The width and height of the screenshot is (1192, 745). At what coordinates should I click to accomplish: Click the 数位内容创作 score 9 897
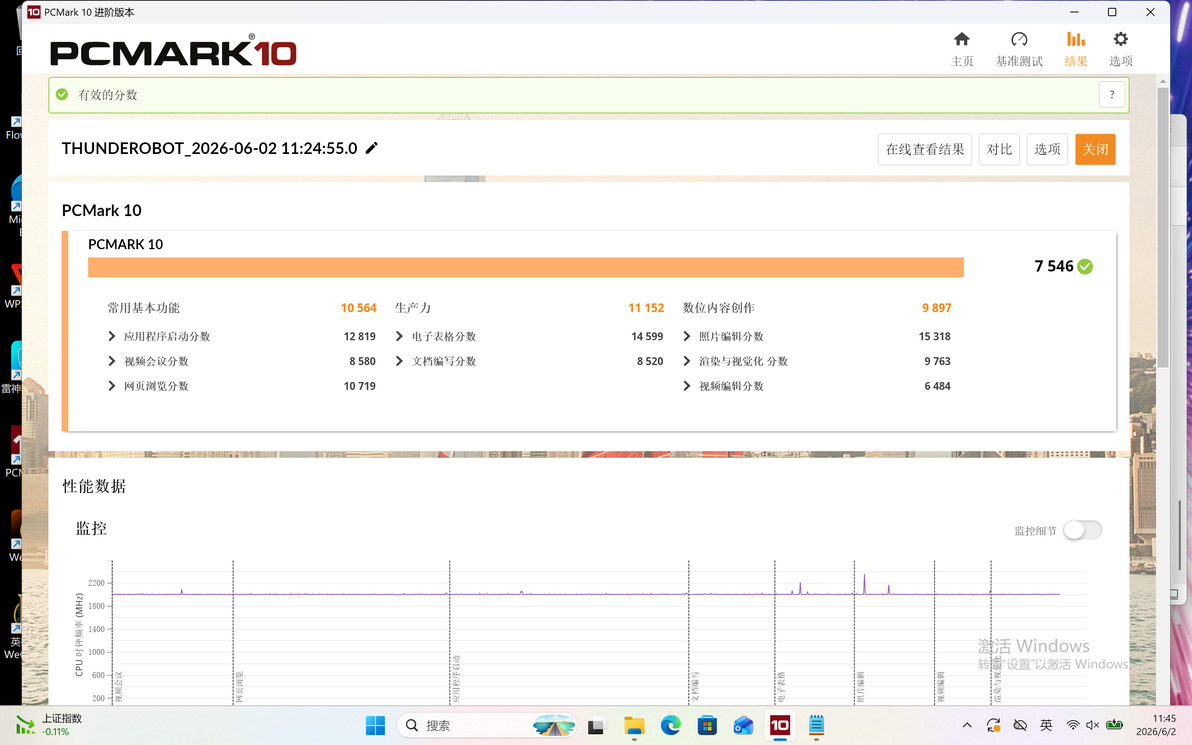tap(937, 308)
